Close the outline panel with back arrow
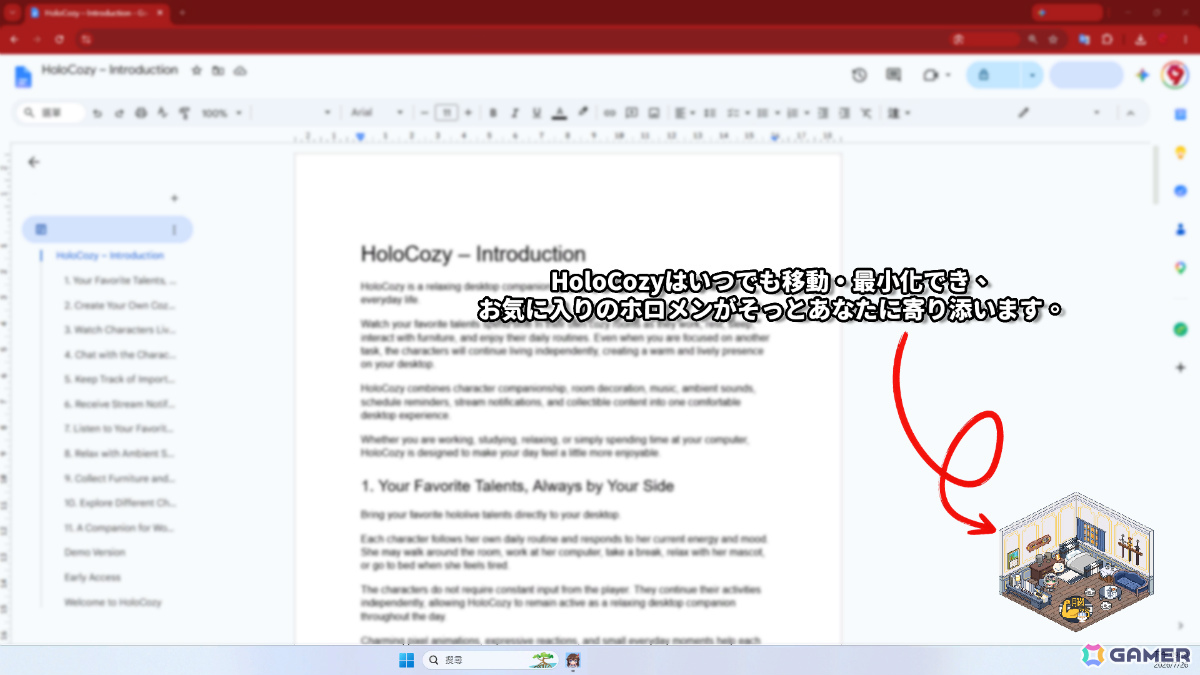The width and height of the screenshot is (1200, 675). [34, 162]
